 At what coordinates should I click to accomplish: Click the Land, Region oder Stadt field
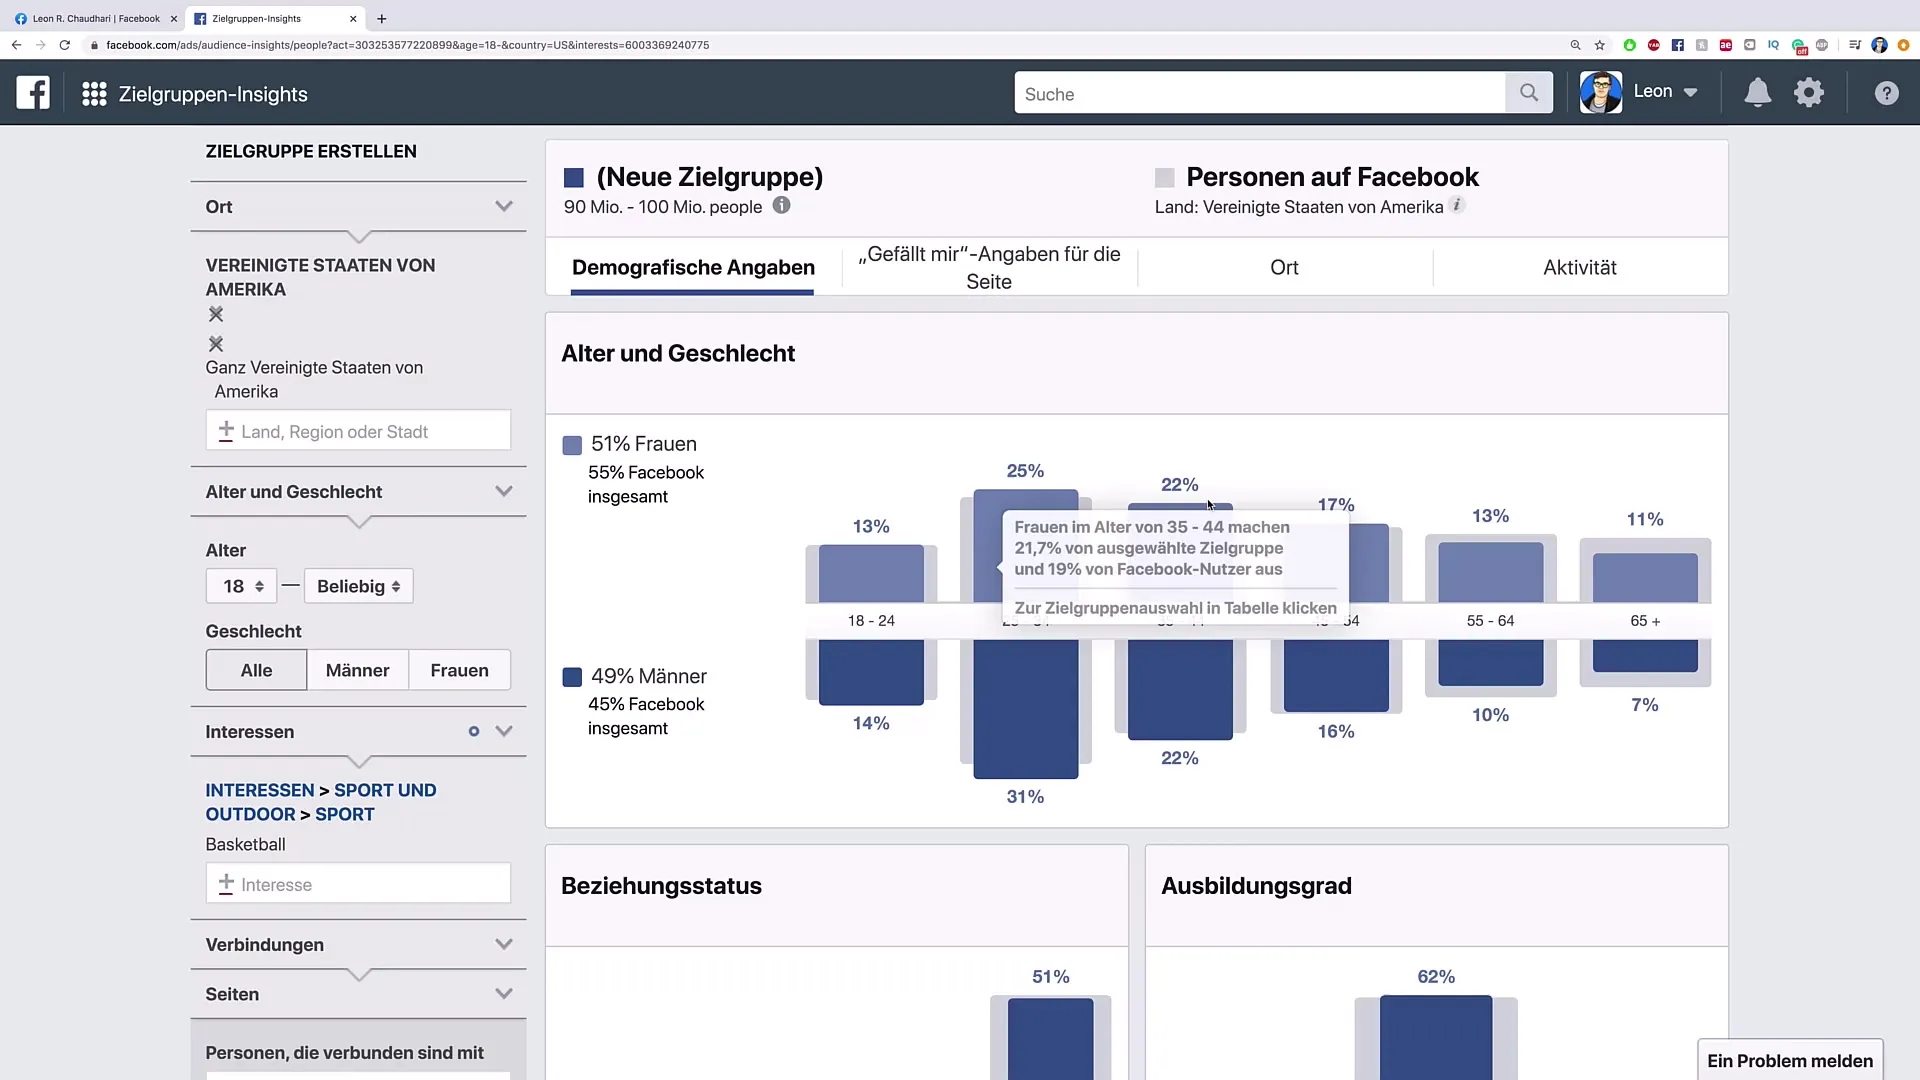click(x=358, y=431)
